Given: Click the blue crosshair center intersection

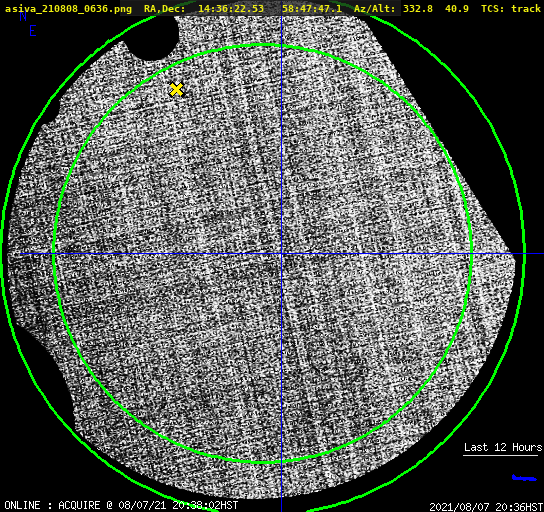Looking at the screenshot, I should click(281, 254).
